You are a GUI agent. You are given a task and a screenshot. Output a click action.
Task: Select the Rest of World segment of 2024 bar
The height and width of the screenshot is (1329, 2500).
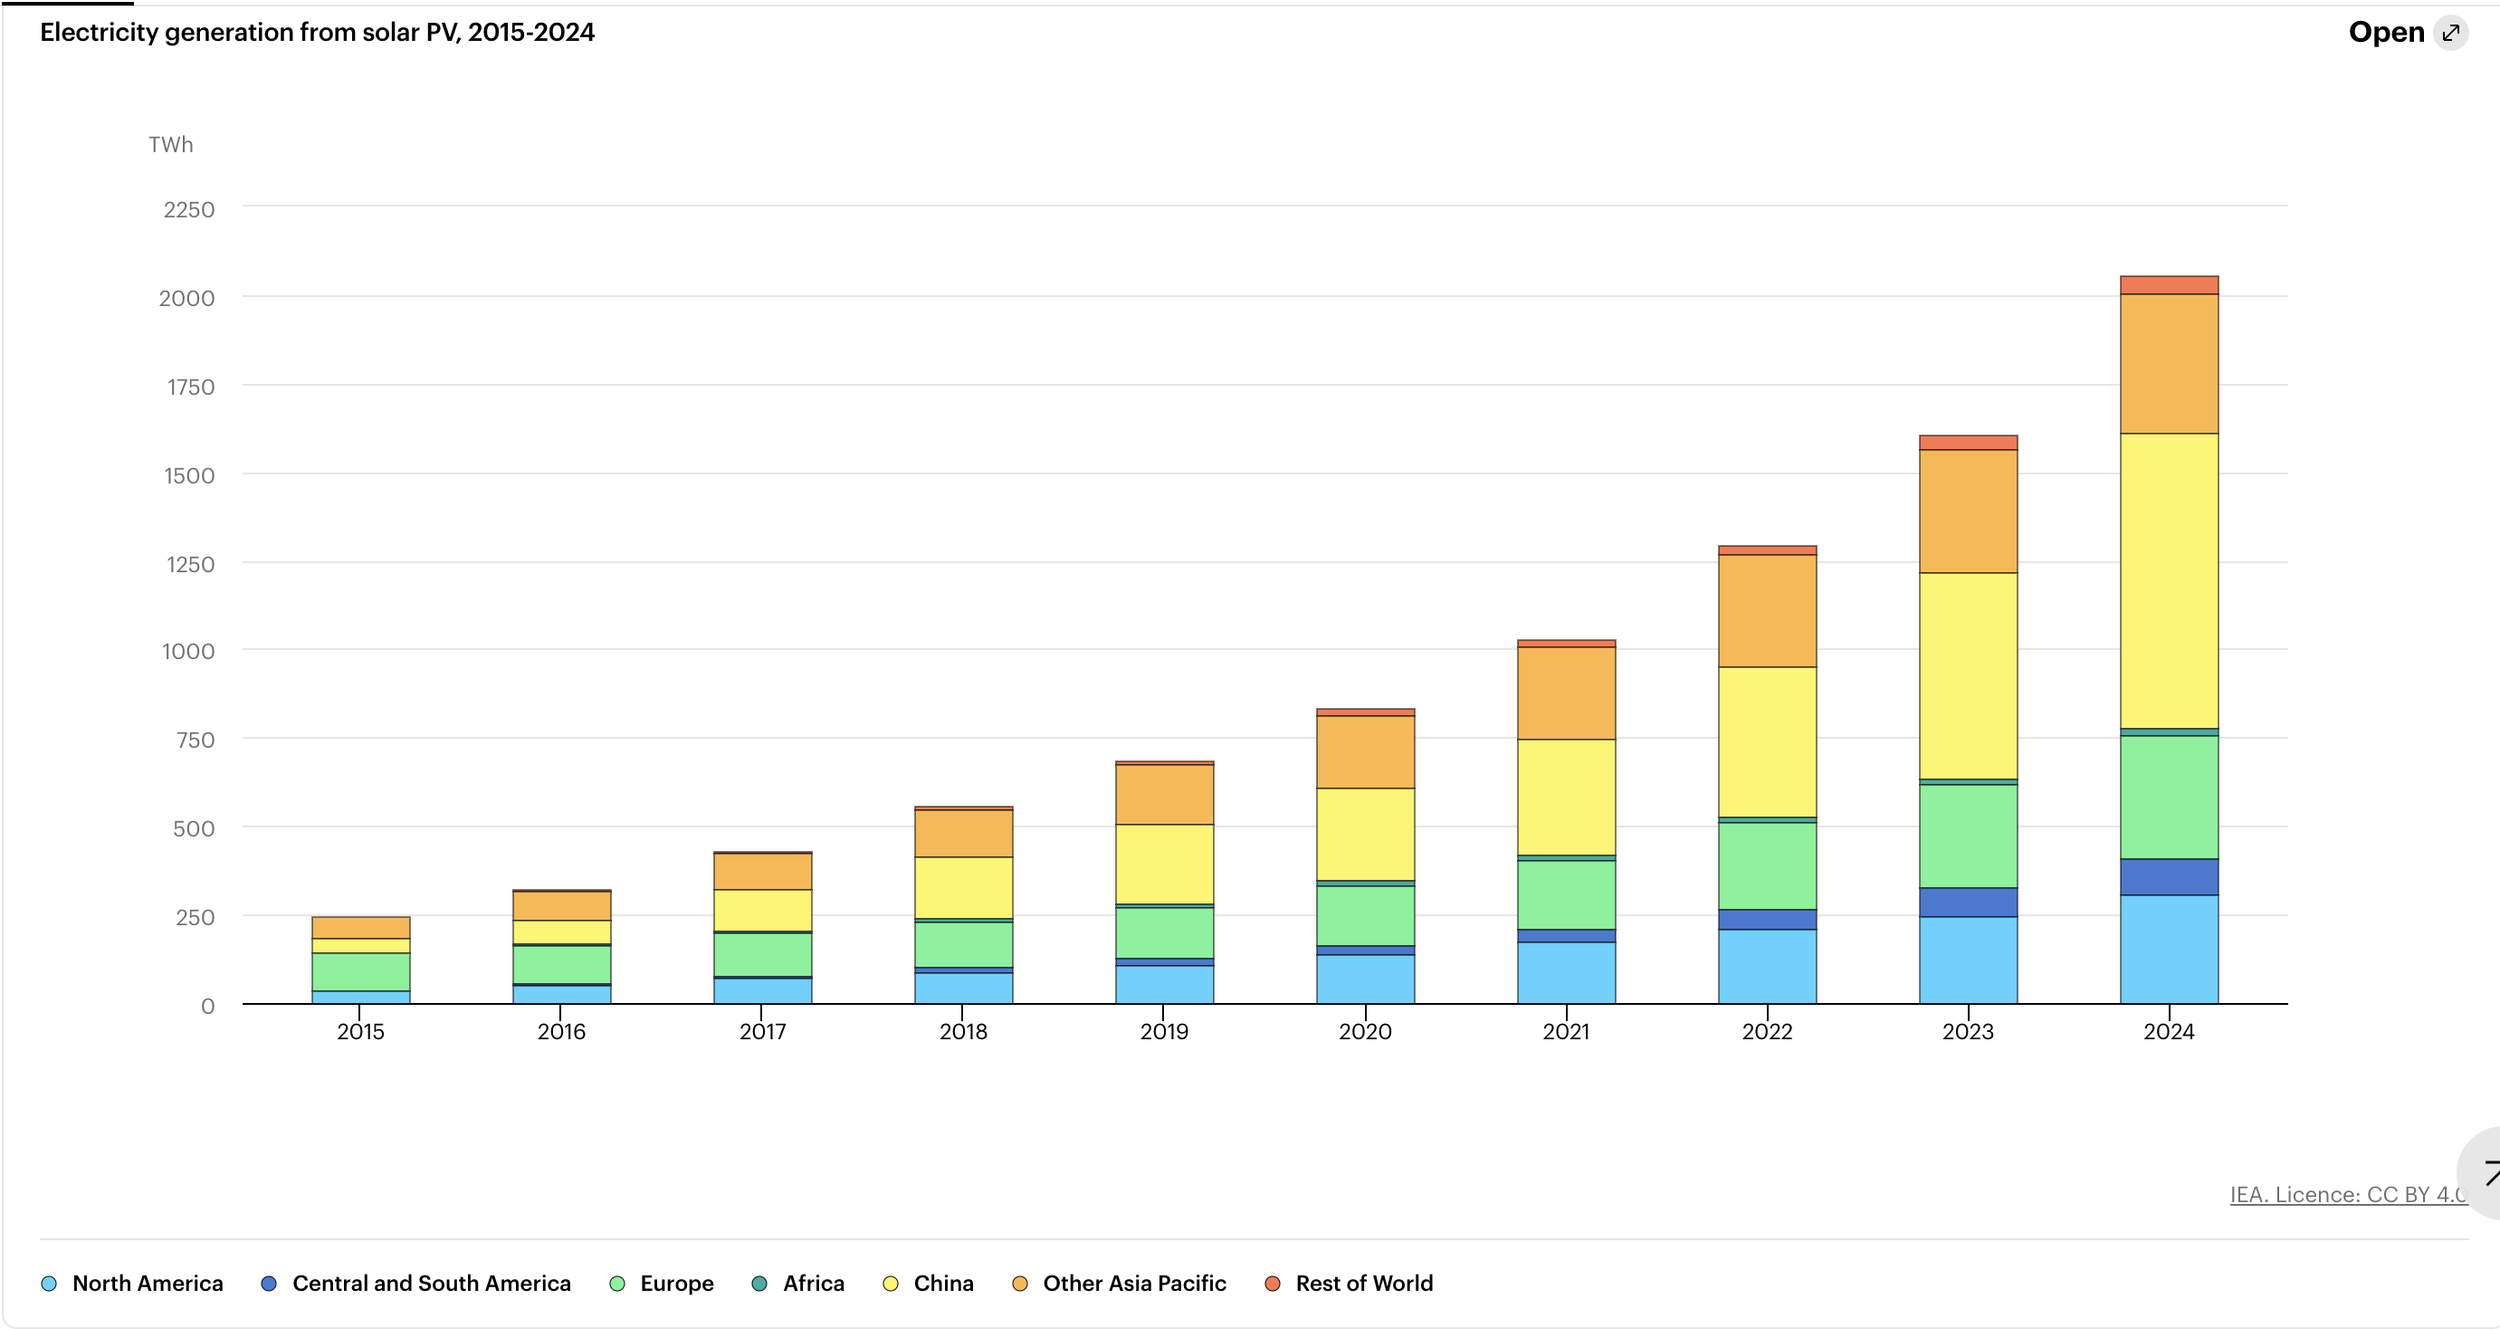tap(2169, 285)
